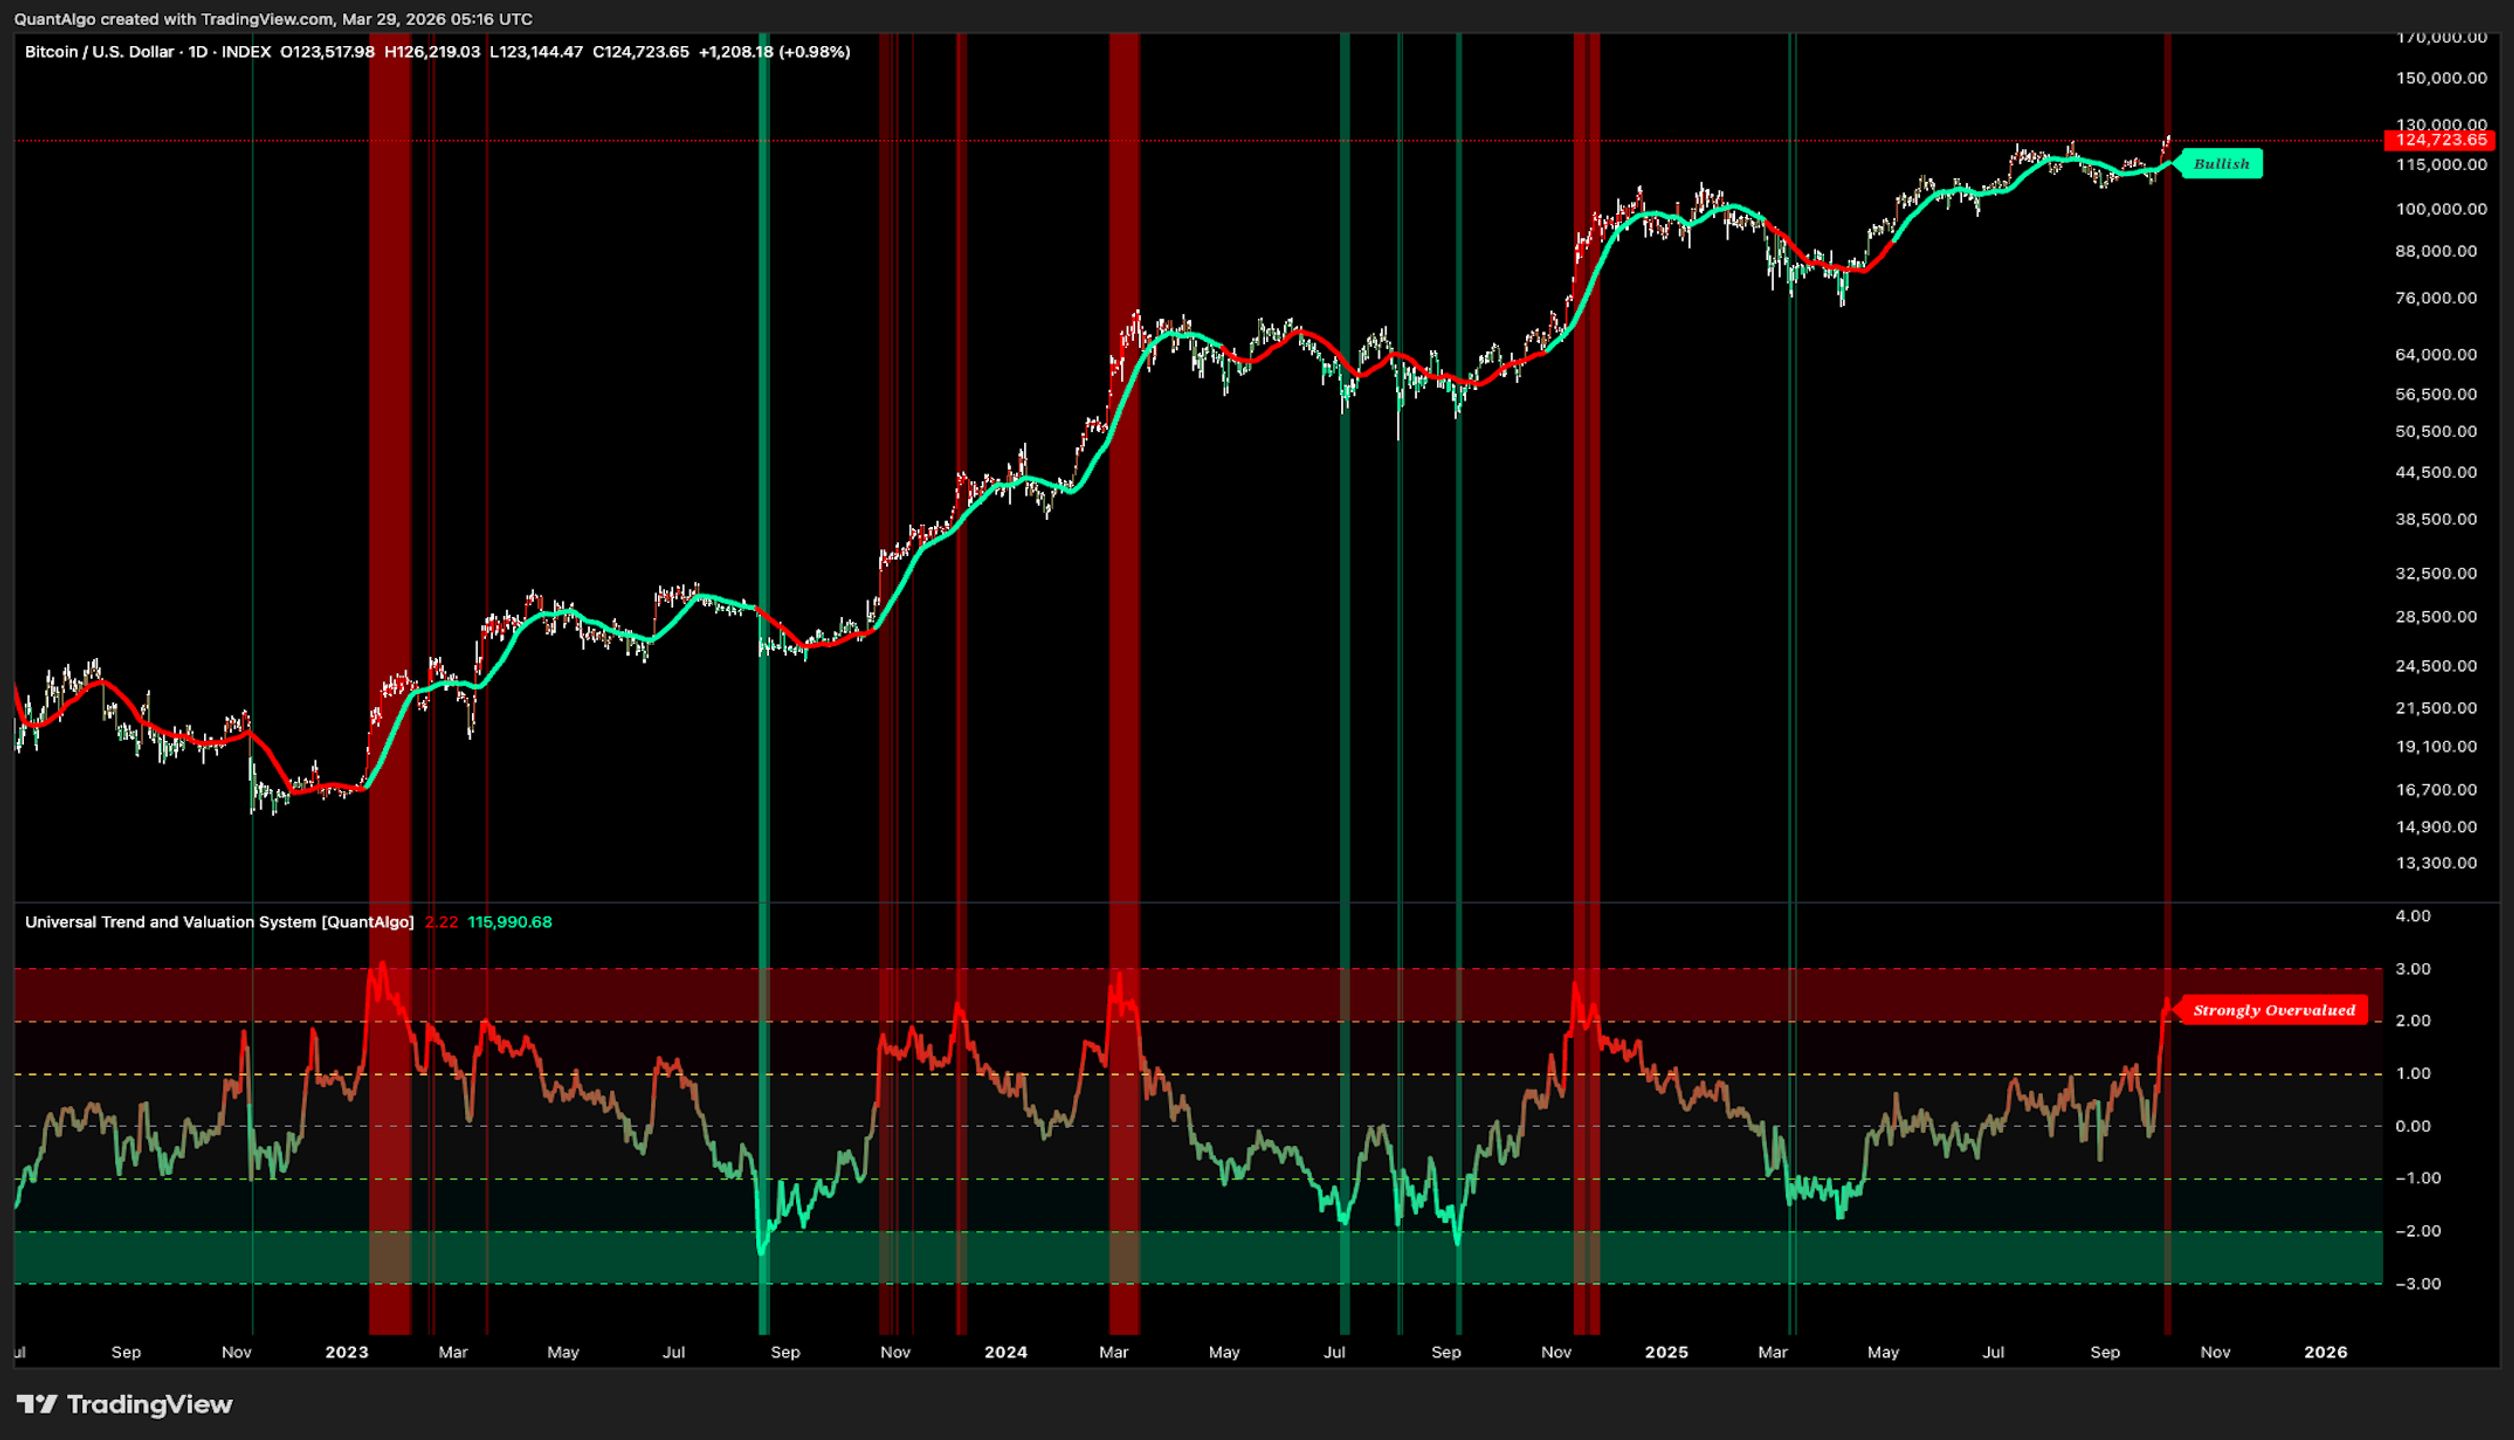Click the low value L123,144.47
This screenshot has width=2514, height=1440.
point(536,52)
